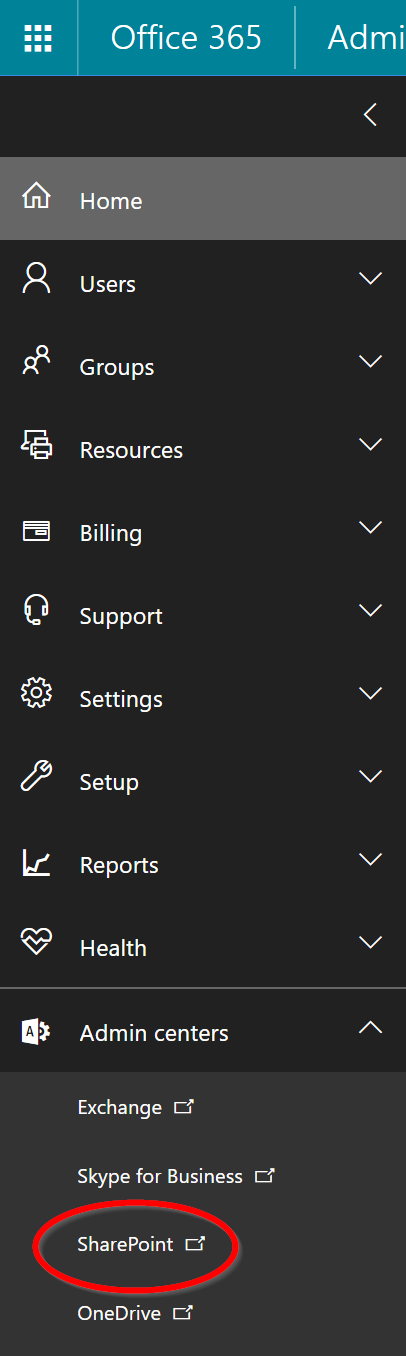This screenshot has width=406, height=1356.
Task: Click the Settings gear icon
Action: tap(36, 693)
